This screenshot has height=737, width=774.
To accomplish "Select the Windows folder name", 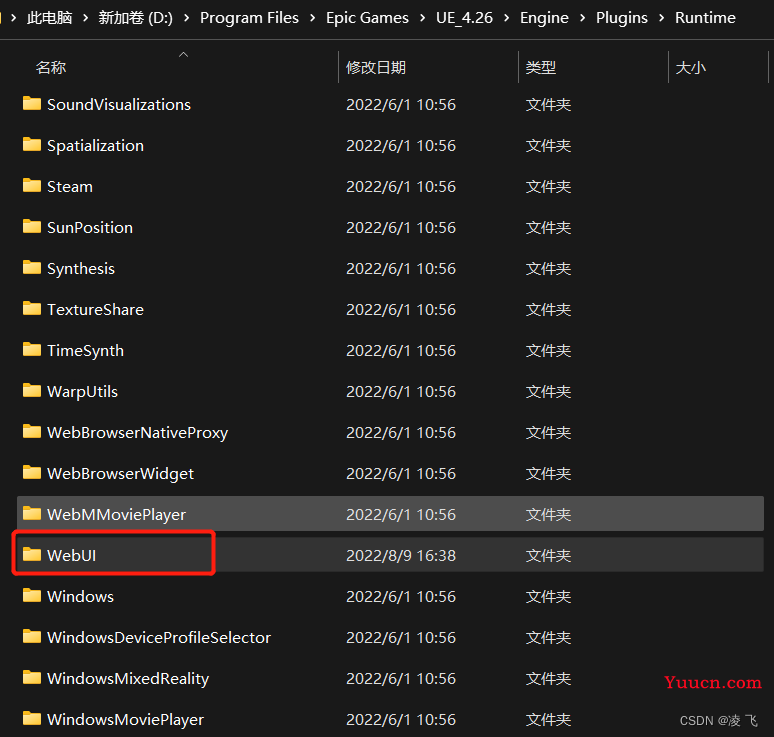I will click(x=80, y=596).
